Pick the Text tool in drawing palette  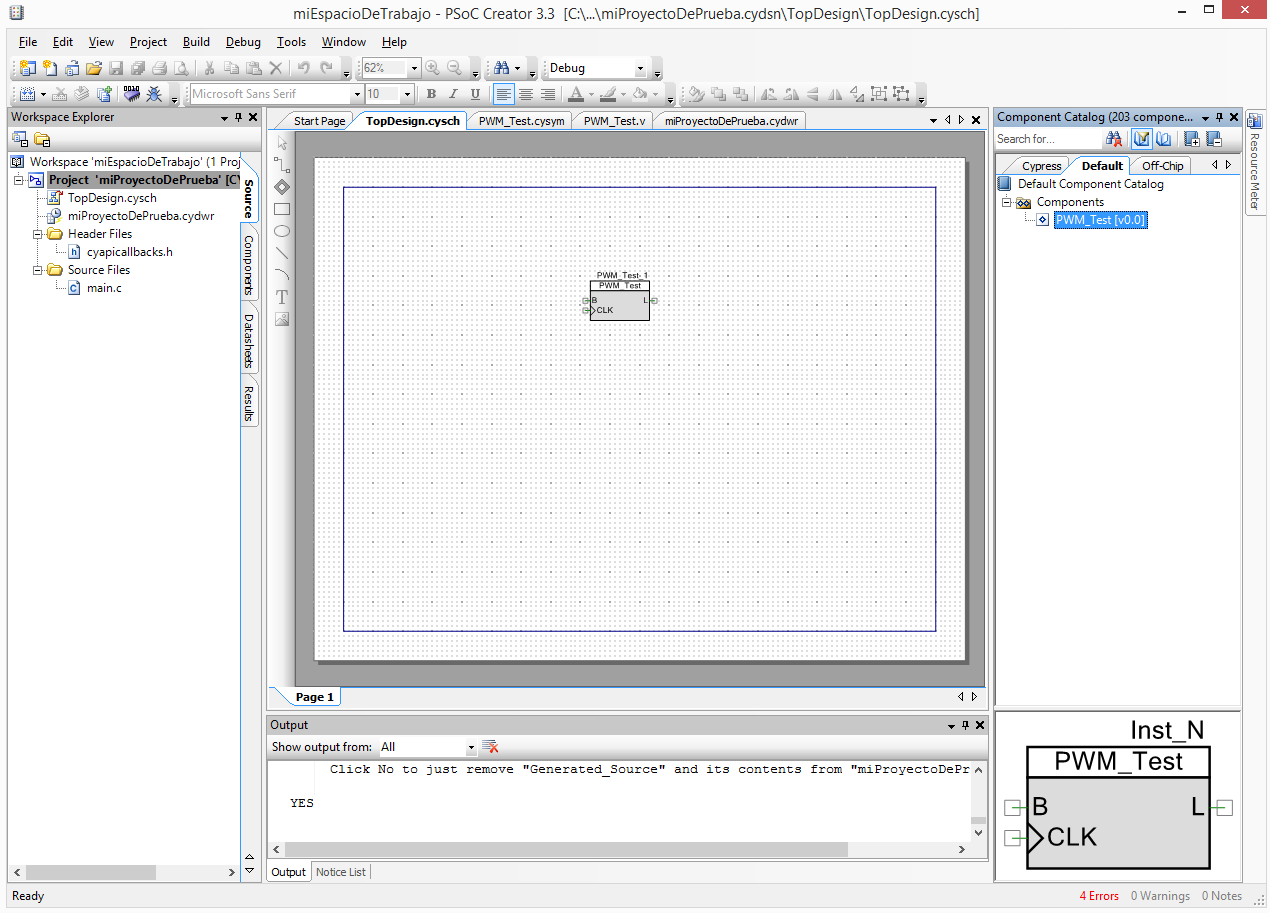pyautogui.click(x=282, y=297)
